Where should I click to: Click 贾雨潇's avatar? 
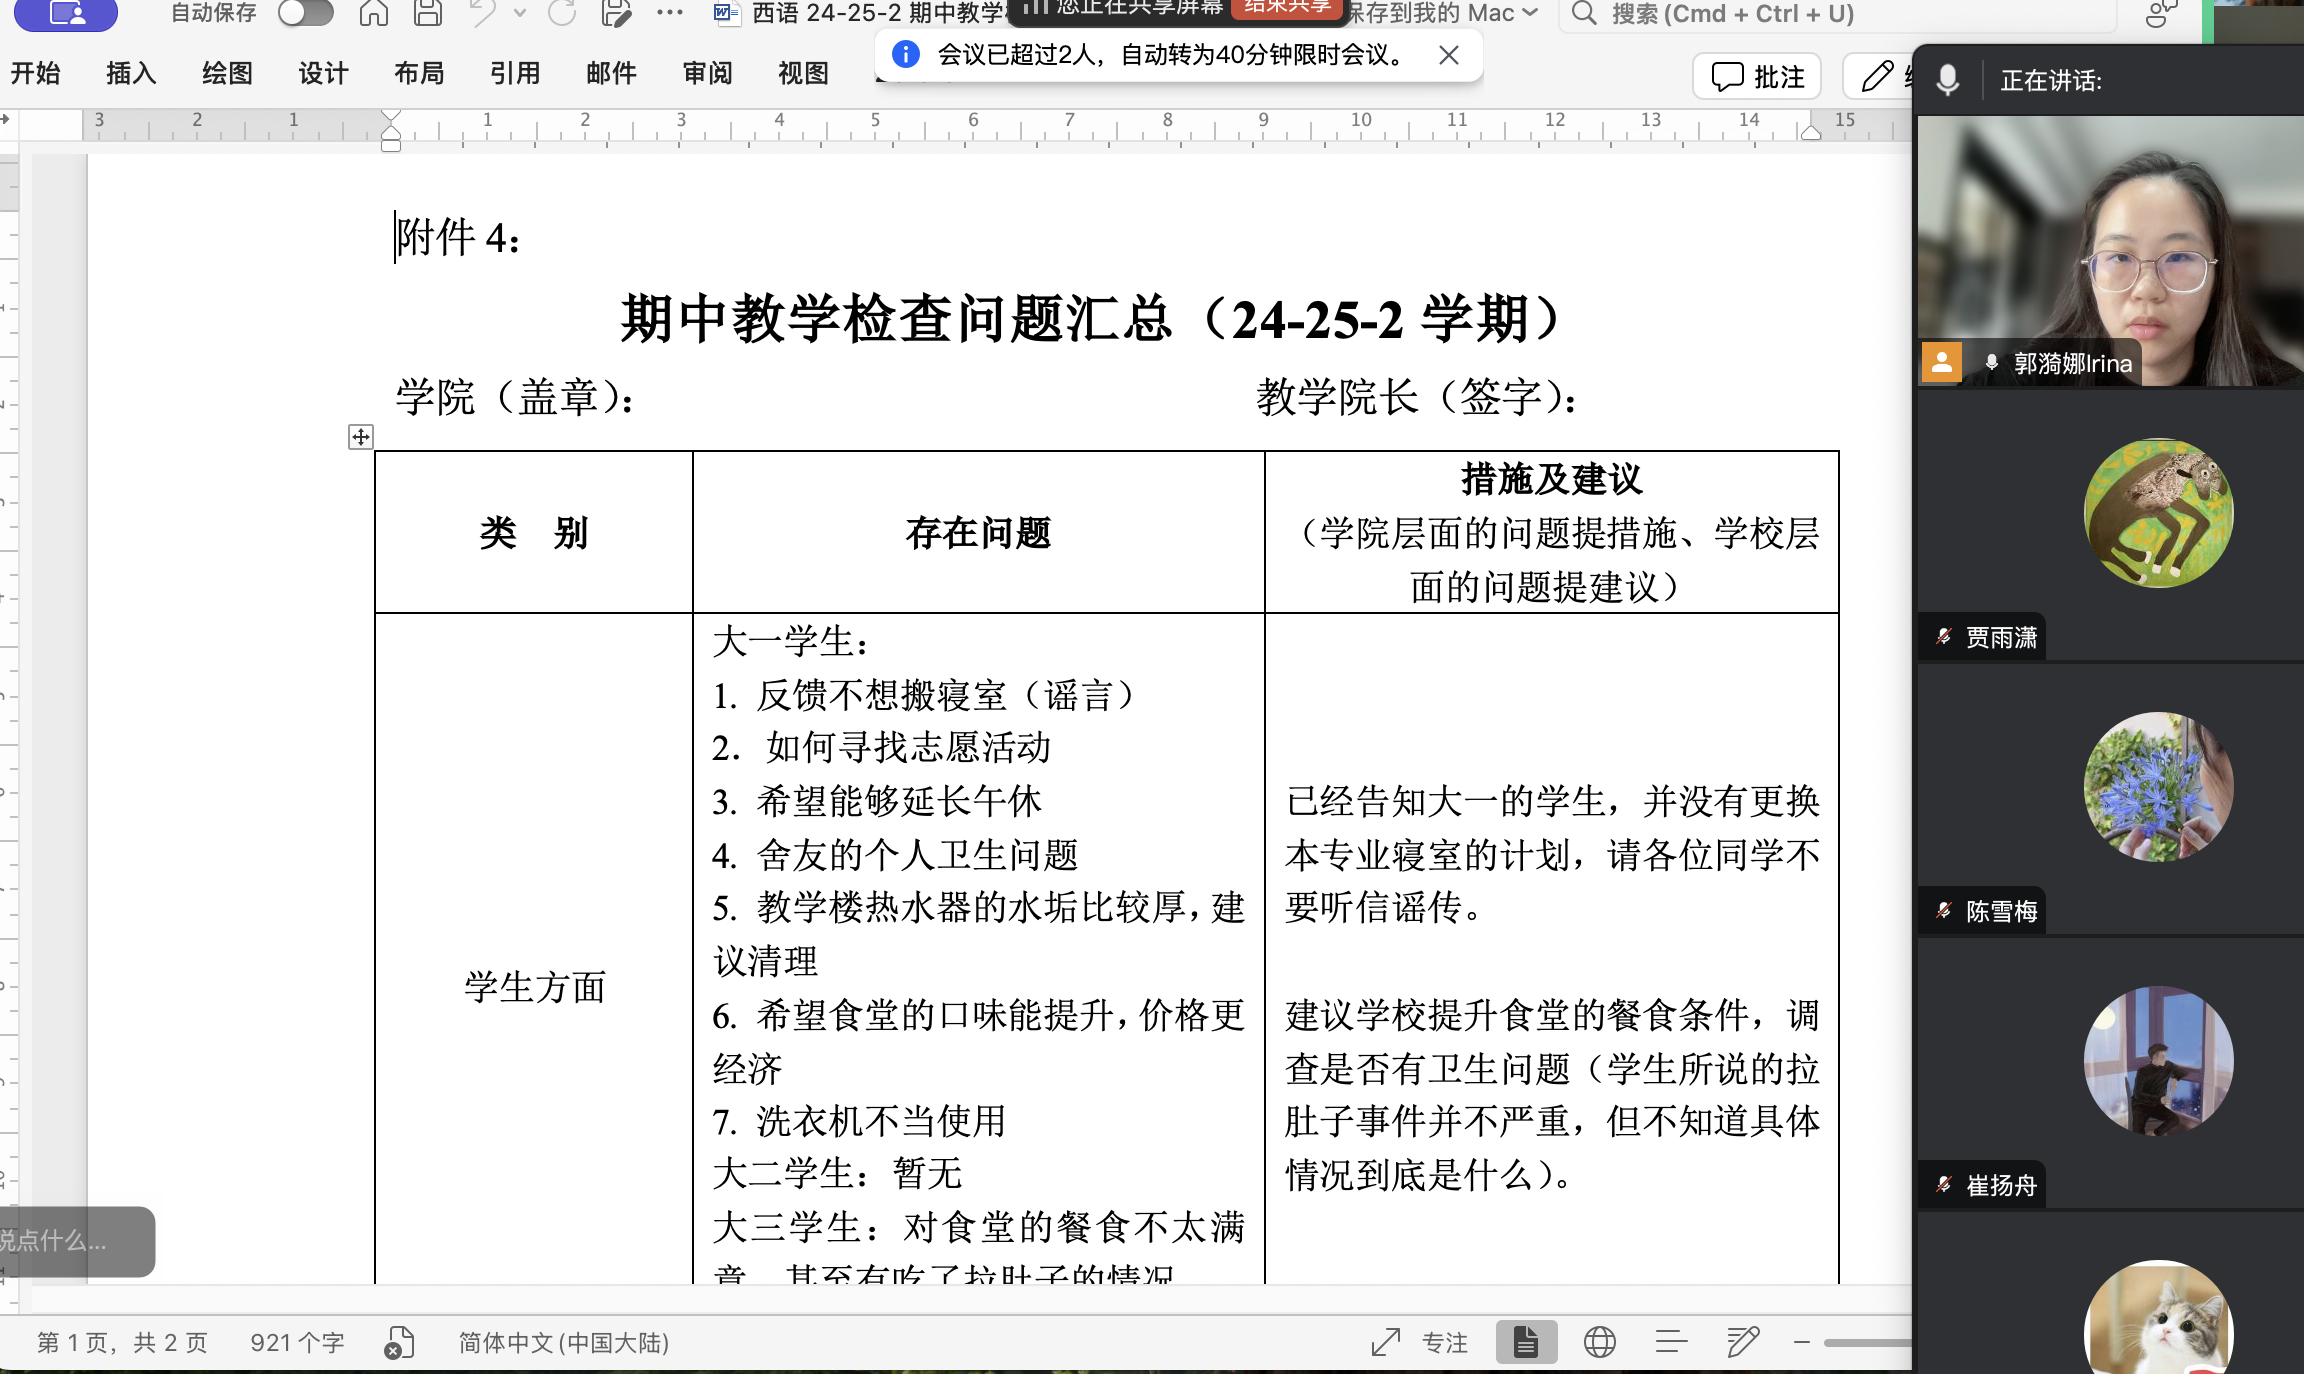2158,513
